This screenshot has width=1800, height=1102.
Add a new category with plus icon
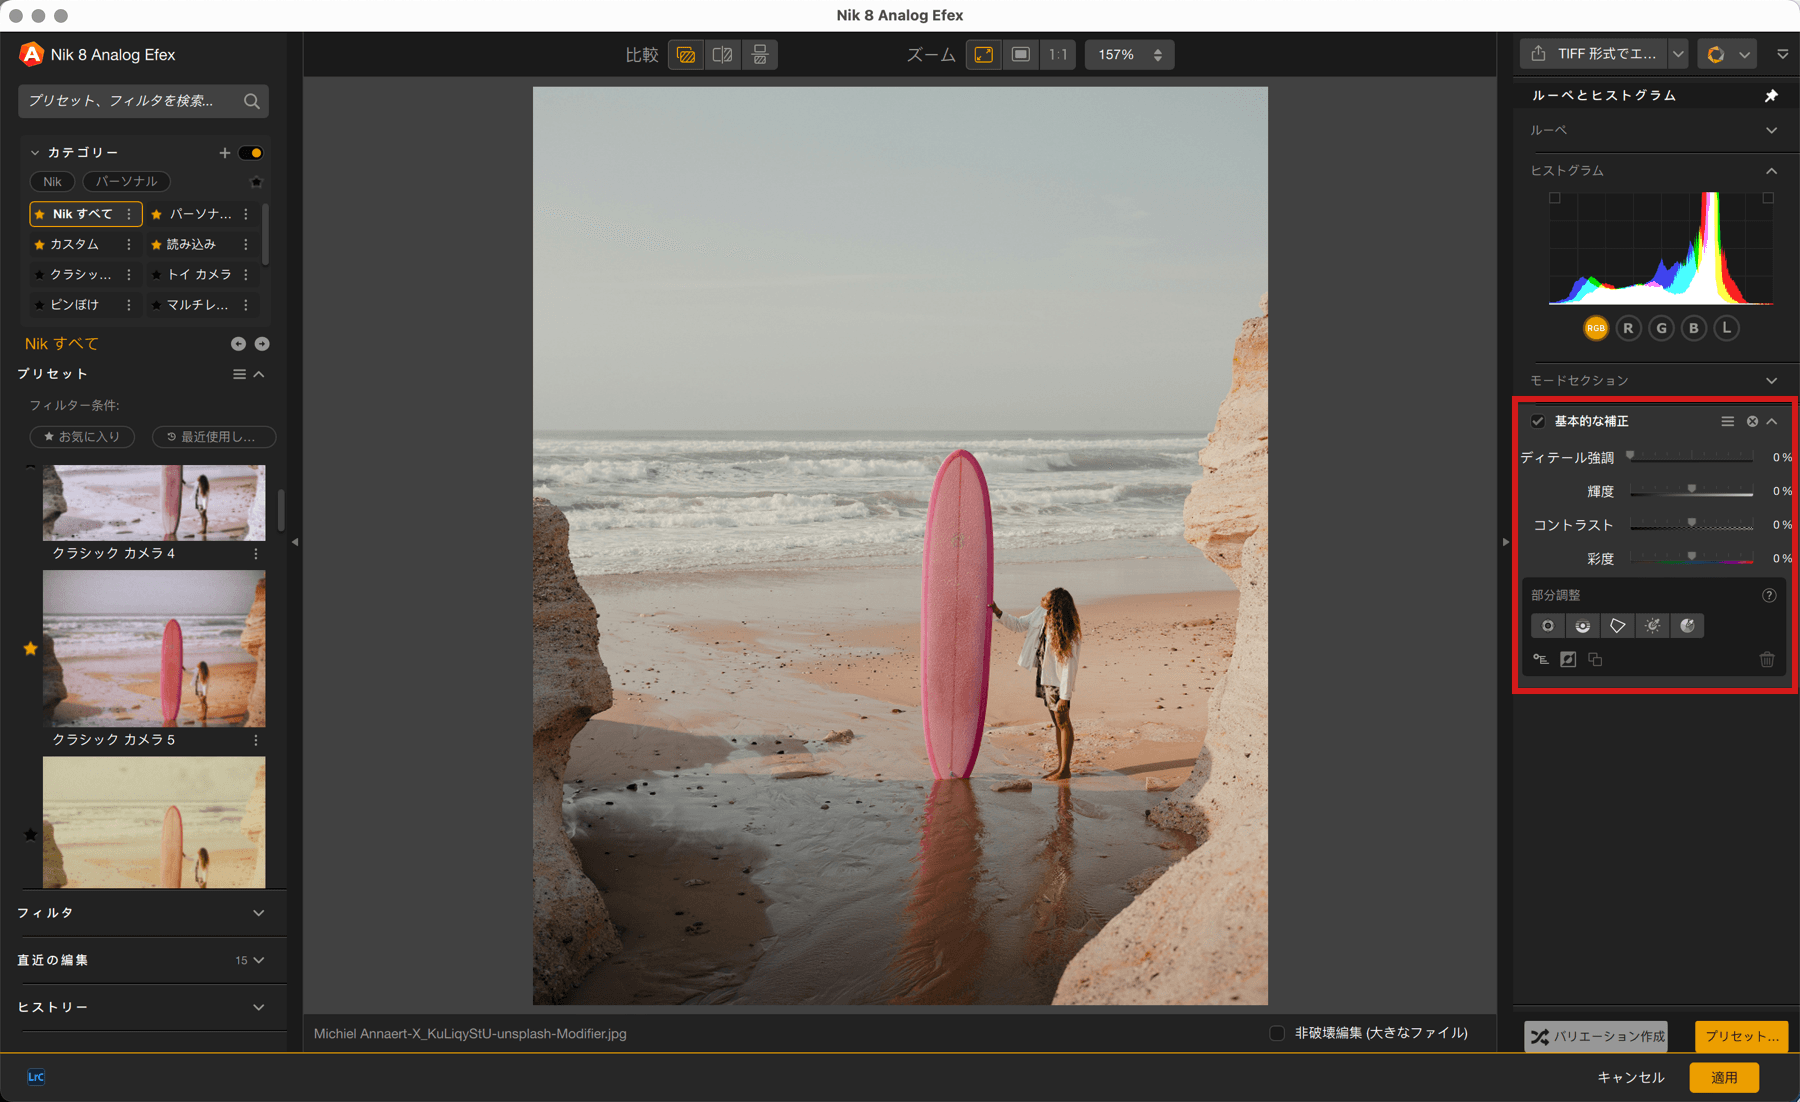point(225,153)
